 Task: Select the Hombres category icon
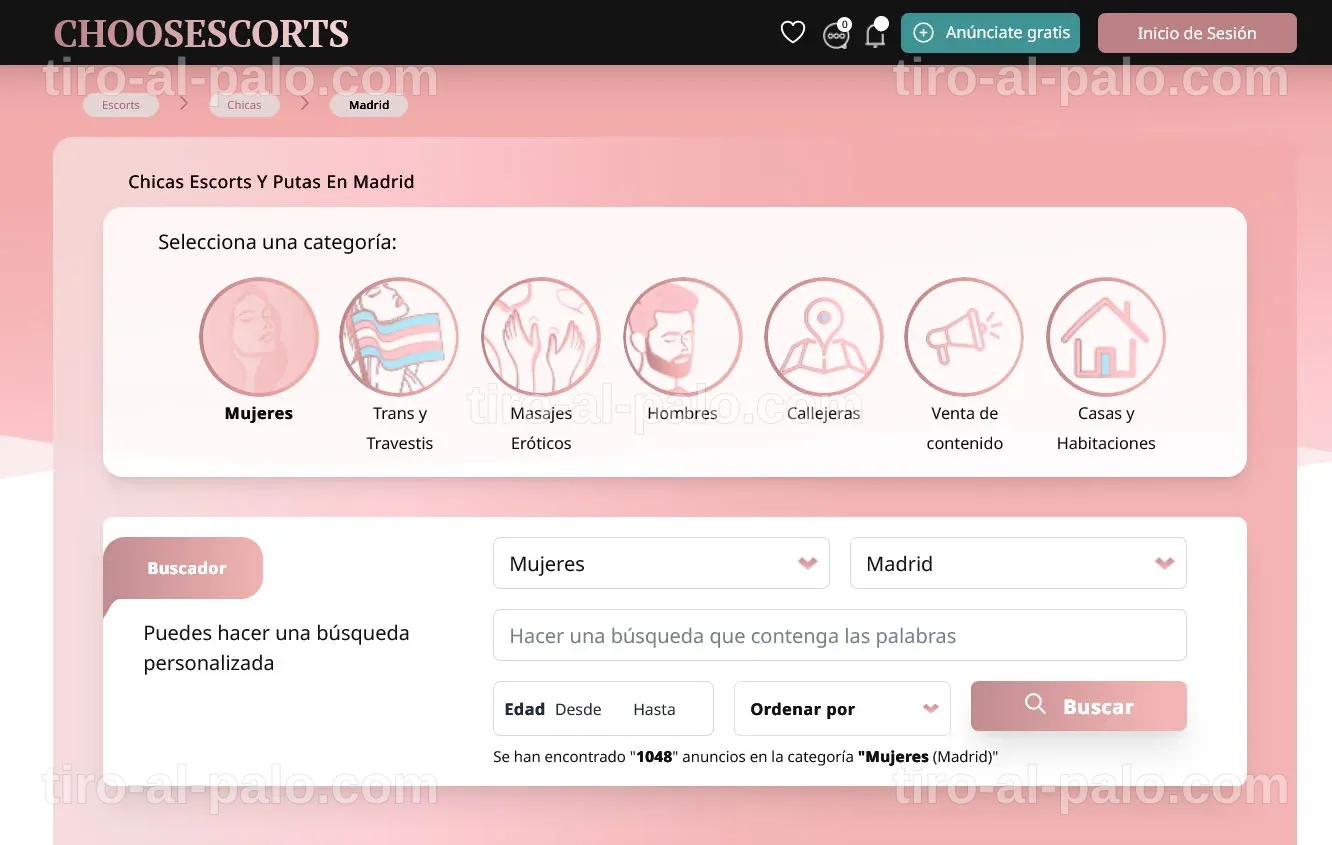(683, 337)
